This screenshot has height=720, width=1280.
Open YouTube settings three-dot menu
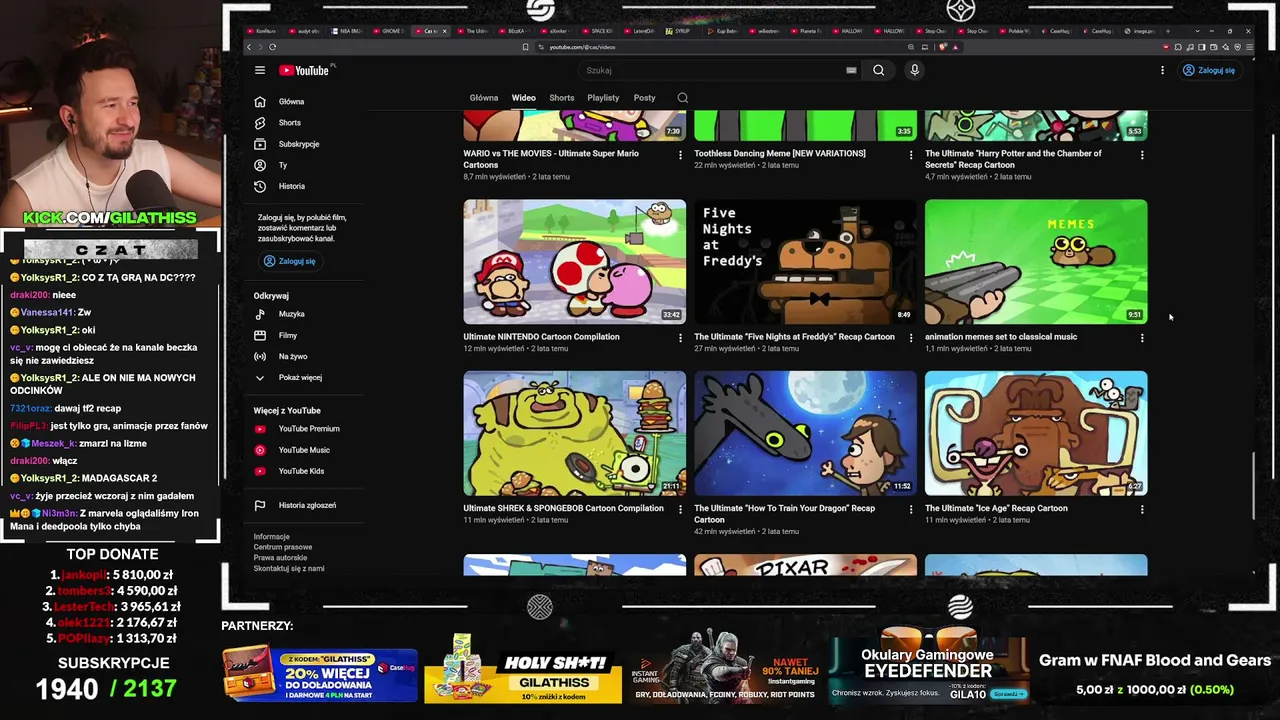[1162, 70]
